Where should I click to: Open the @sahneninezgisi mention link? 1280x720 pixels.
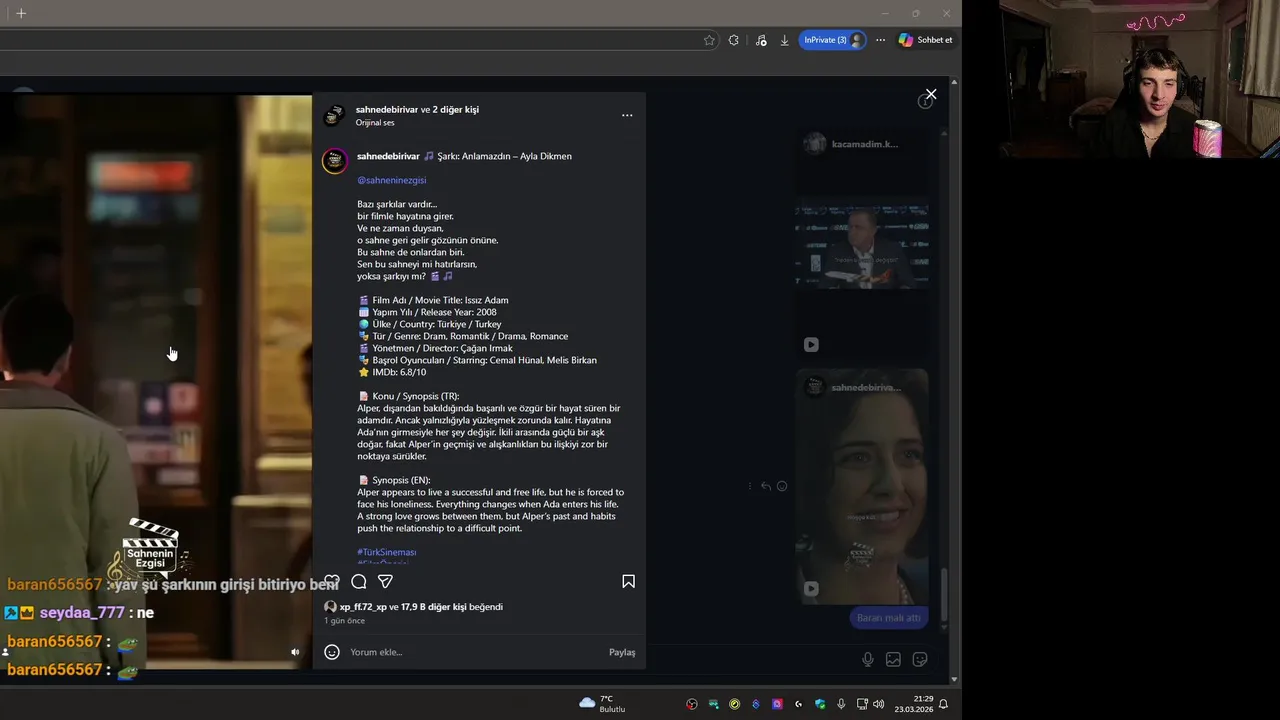[391, 180]
